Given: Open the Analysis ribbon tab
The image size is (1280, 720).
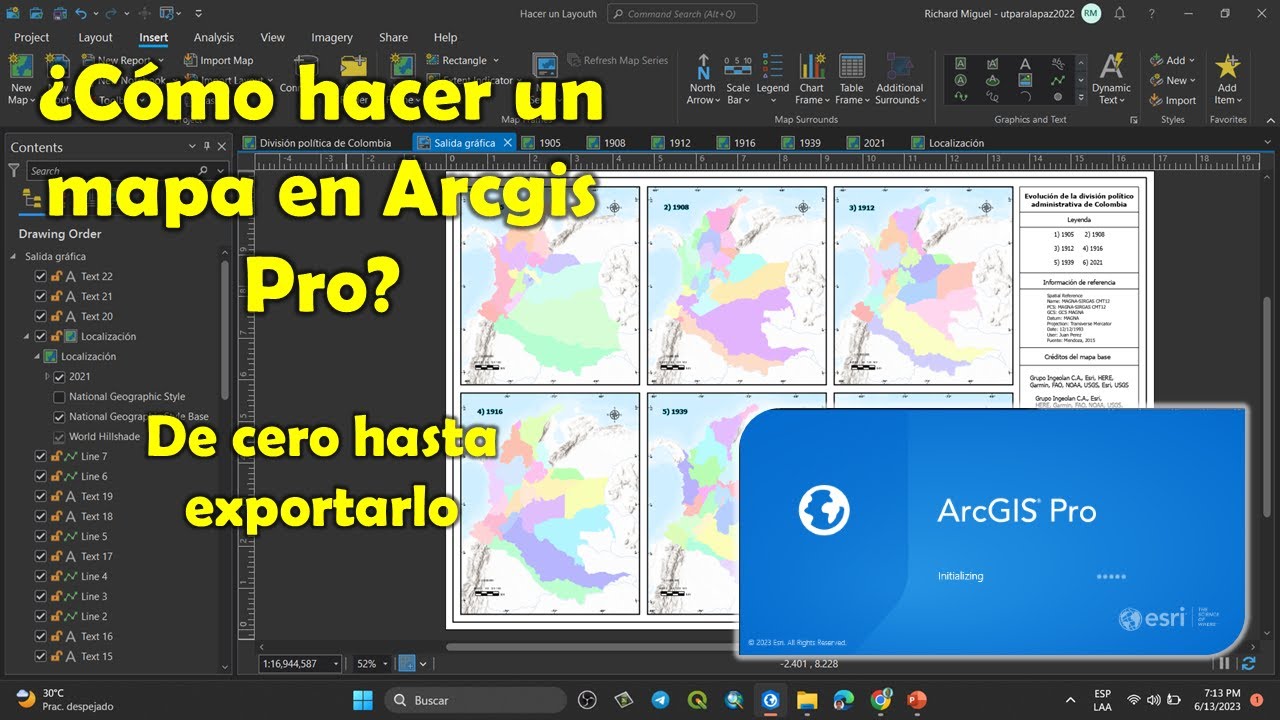Looking at the screenshot, I should click(214, 38).
